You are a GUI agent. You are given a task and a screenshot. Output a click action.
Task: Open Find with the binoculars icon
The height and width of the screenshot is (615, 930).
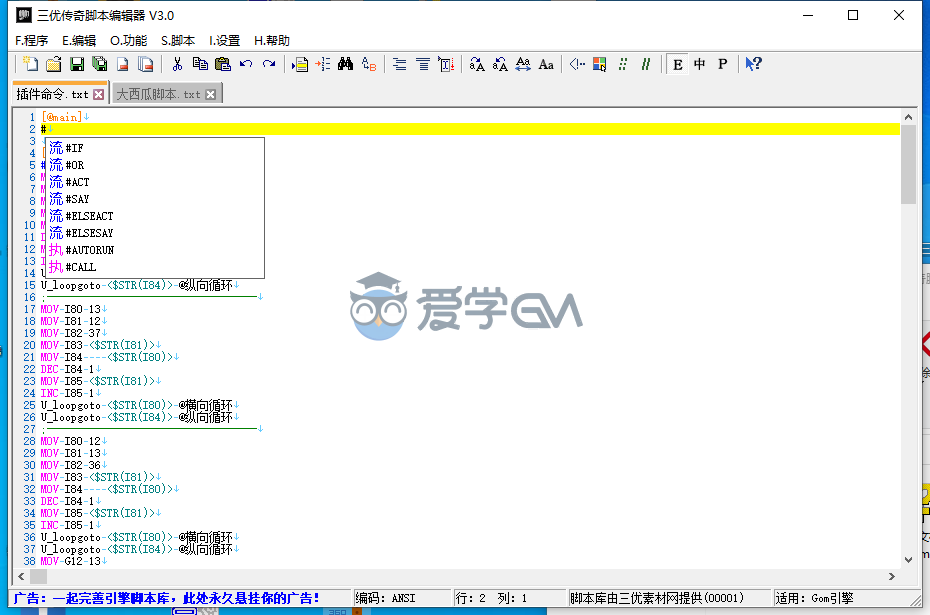tap(346, 64)
